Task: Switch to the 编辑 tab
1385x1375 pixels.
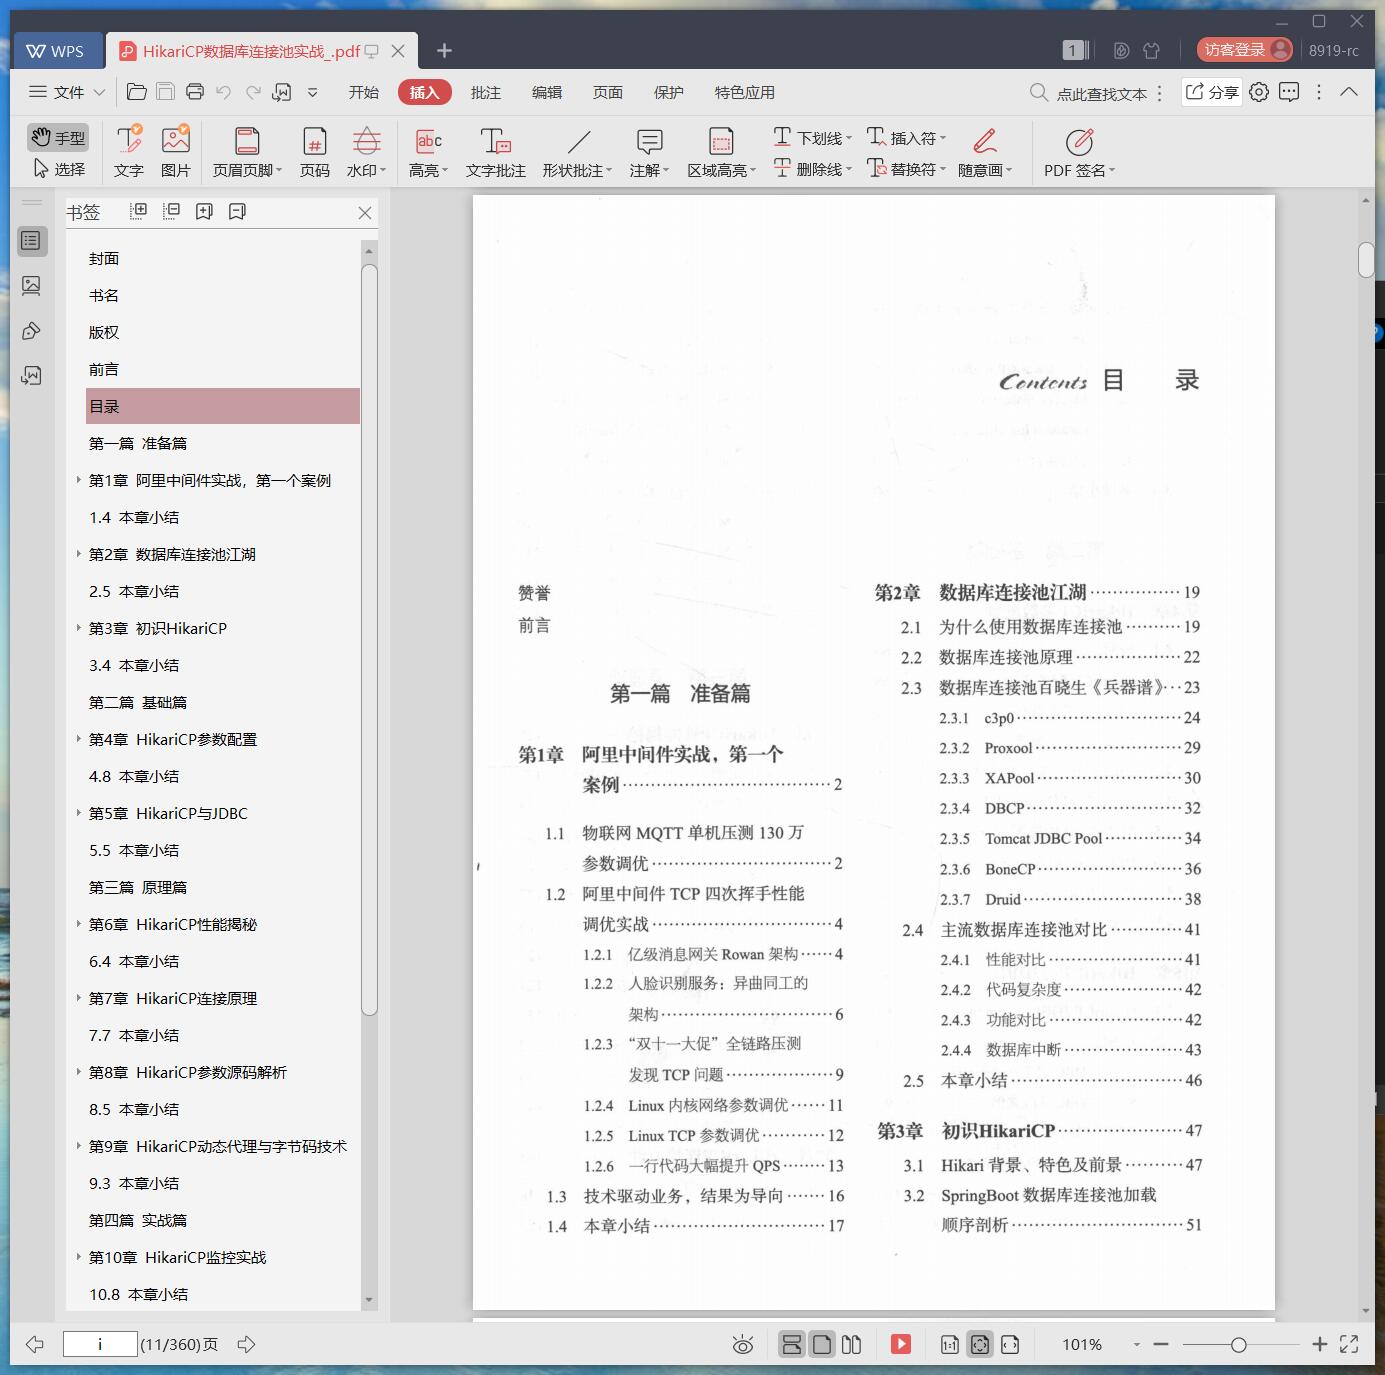Action: point(547,92)
